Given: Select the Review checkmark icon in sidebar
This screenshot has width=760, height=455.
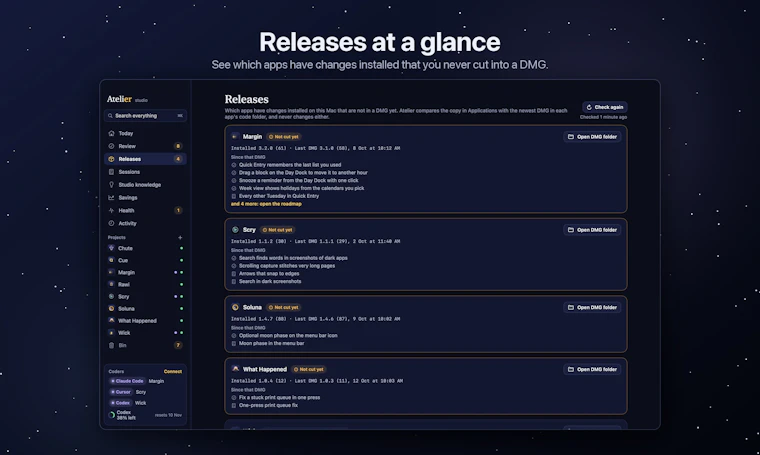Looking at the screenshot, I should [x=111, y=146].
